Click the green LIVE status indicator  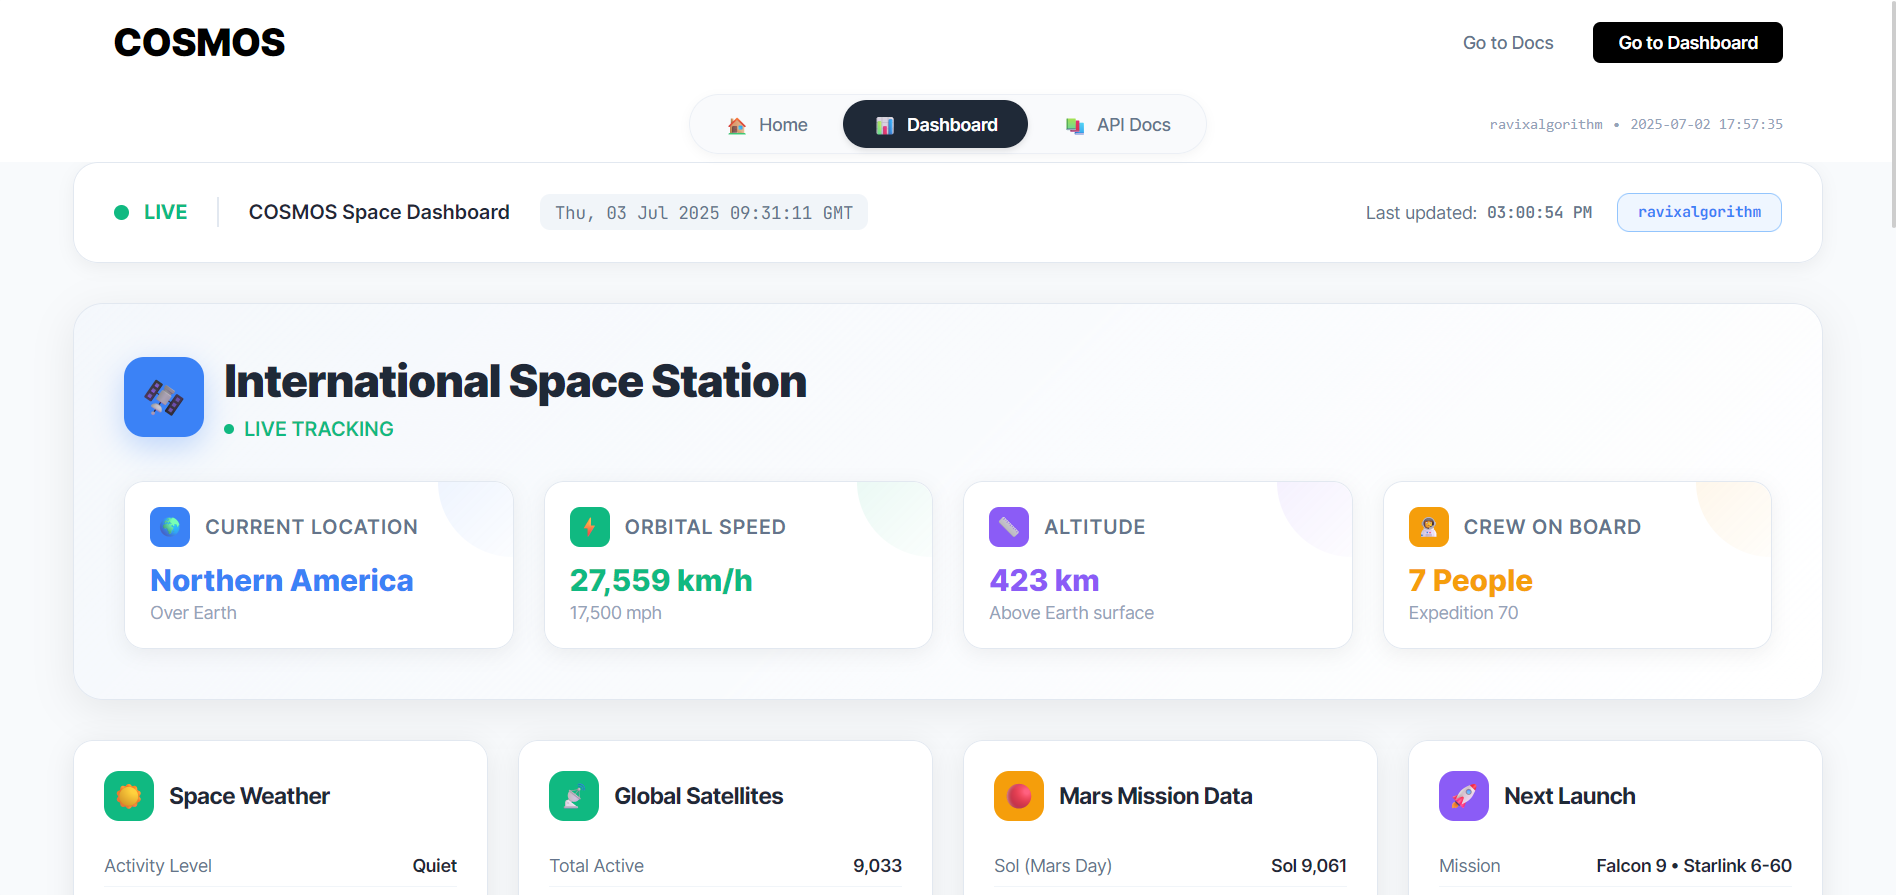click(151, 212)
